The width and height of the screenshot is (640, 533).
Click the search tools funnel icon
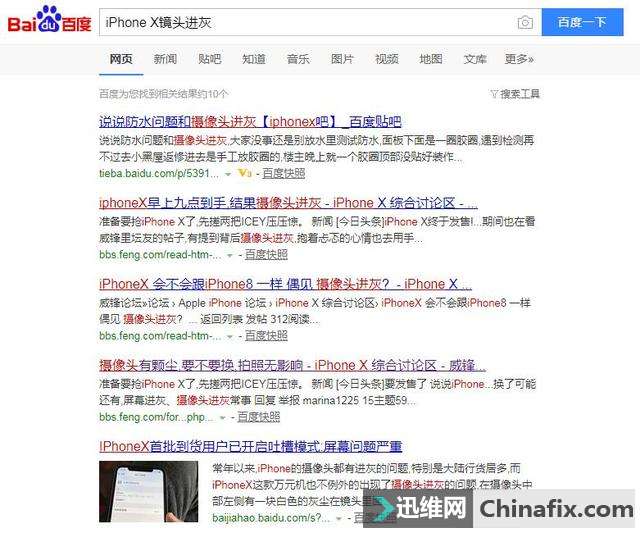point(494,94)
